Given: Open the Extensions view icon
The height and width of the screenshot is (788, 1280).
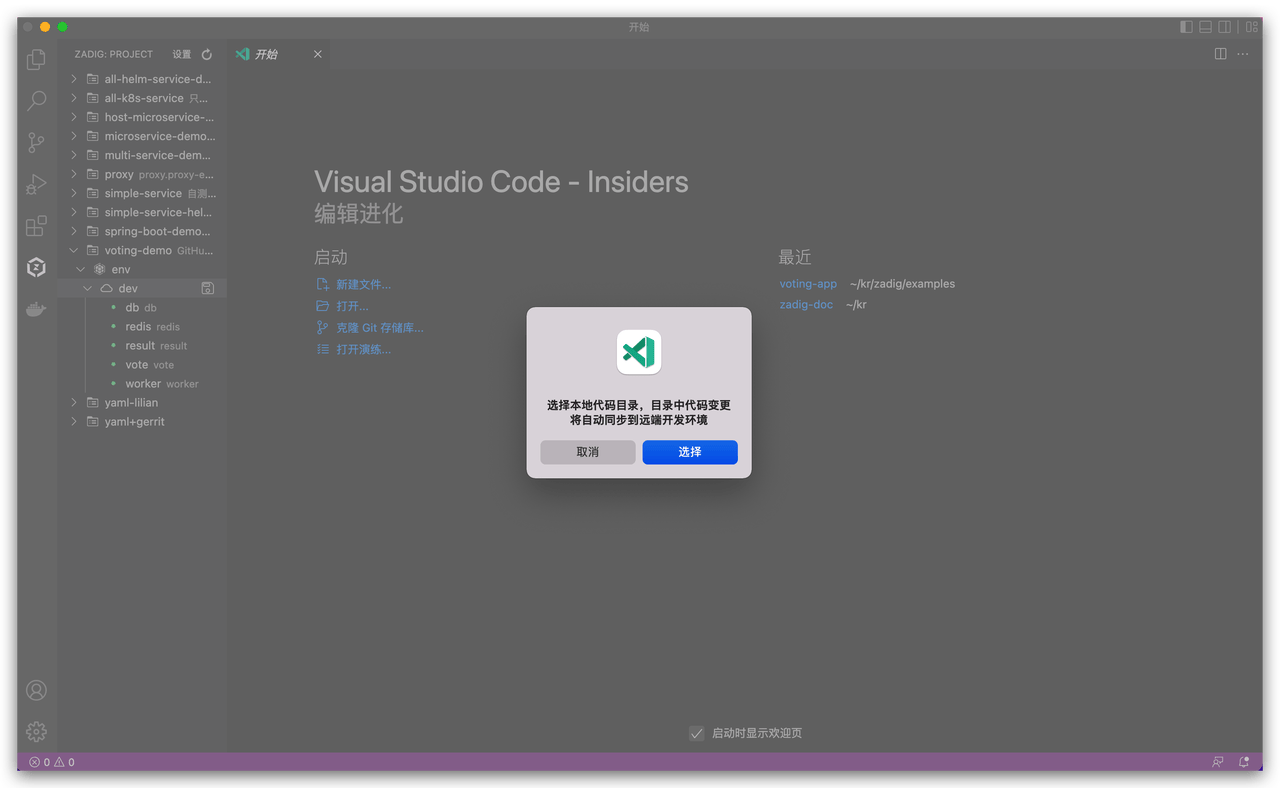Looking at the screenshot, I should point(36,226).
